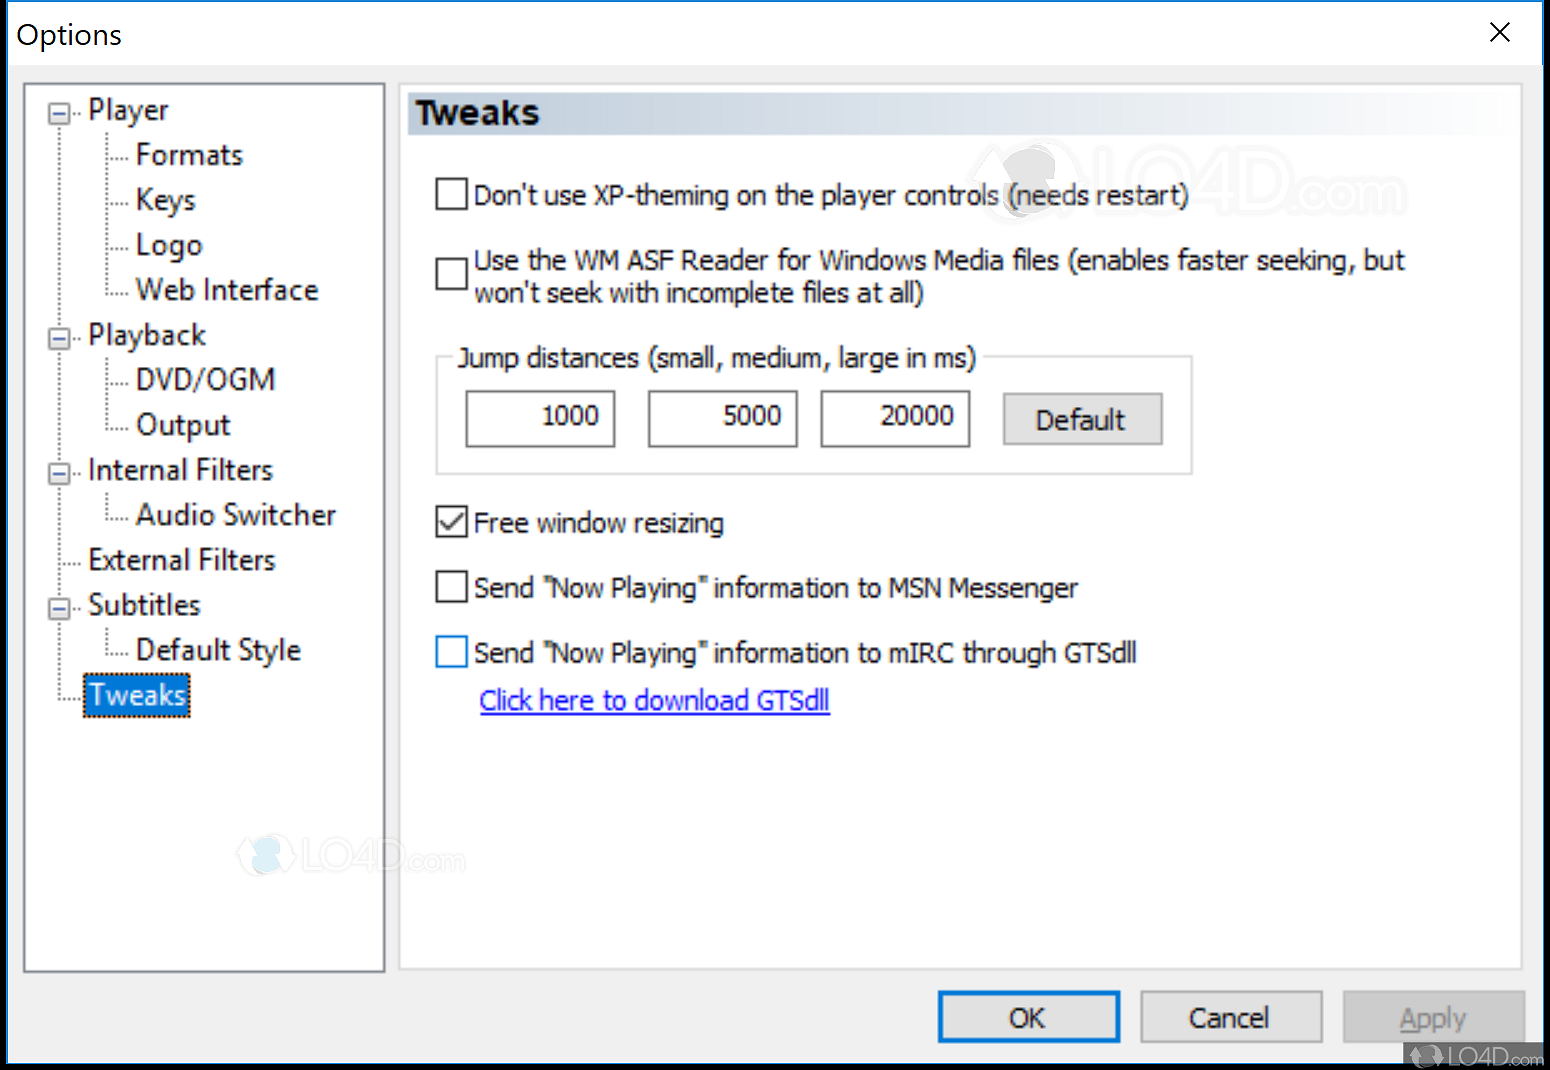Open the Keys configuration page
The image size is (1550, 1070).
[165, 200]
